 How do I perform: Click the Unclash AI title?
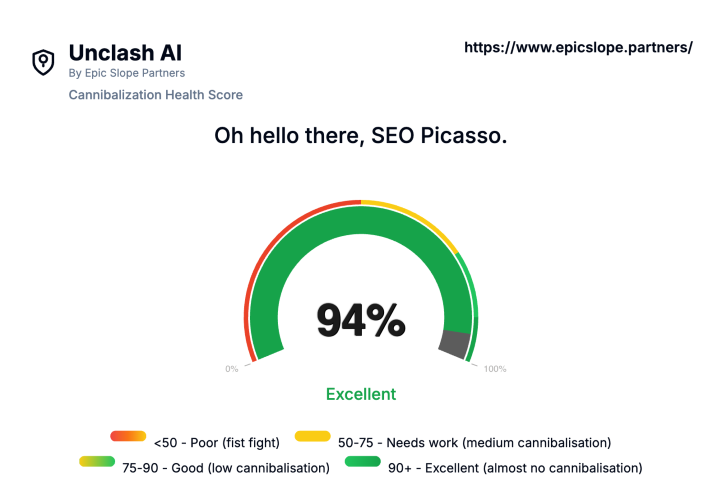(x=125, y=52)
